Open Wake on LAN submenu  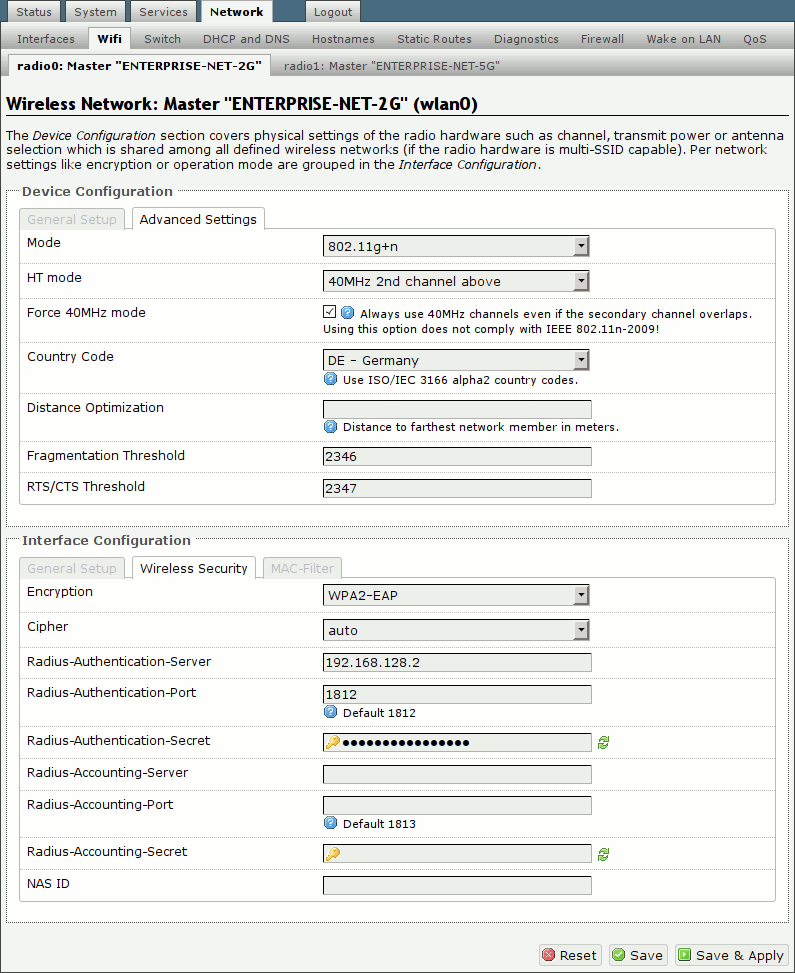coord(683,38)
